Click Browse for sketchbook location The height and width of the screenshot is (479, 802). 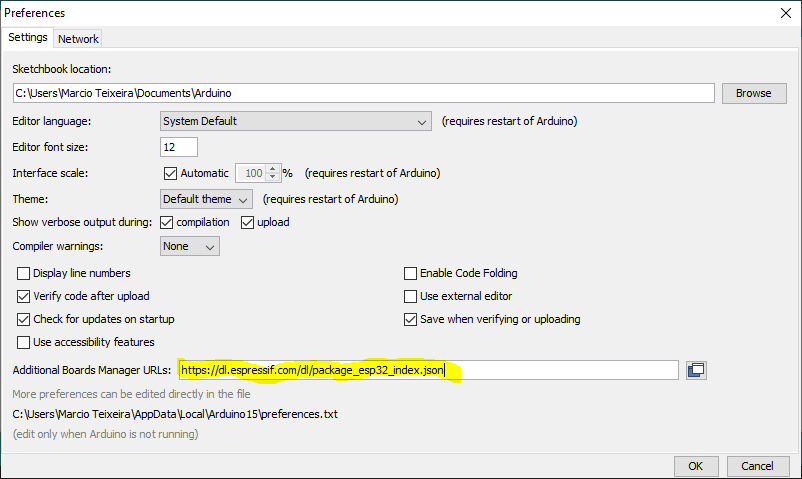coord(753,93)
